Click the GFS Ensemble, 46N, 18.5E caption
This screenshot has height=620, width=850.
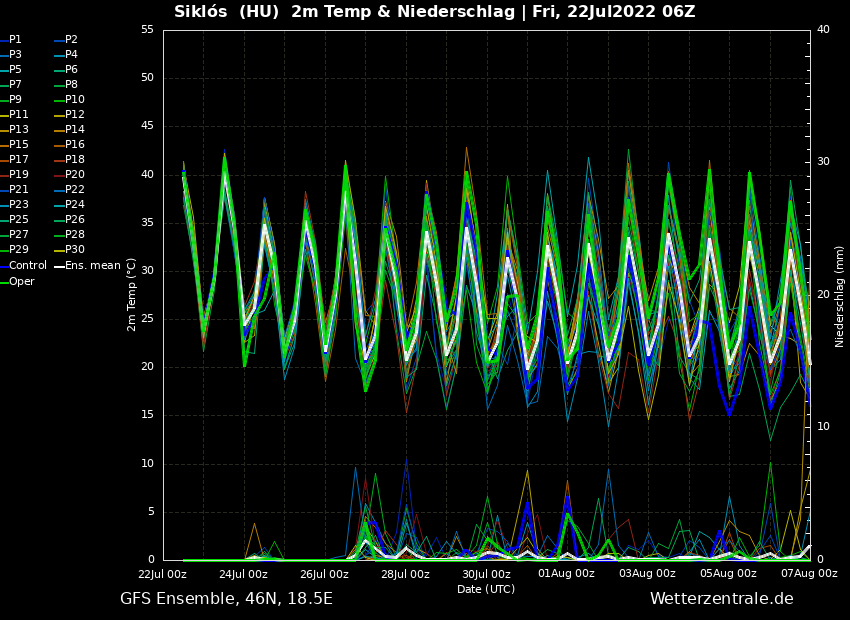tap(226, 599)
